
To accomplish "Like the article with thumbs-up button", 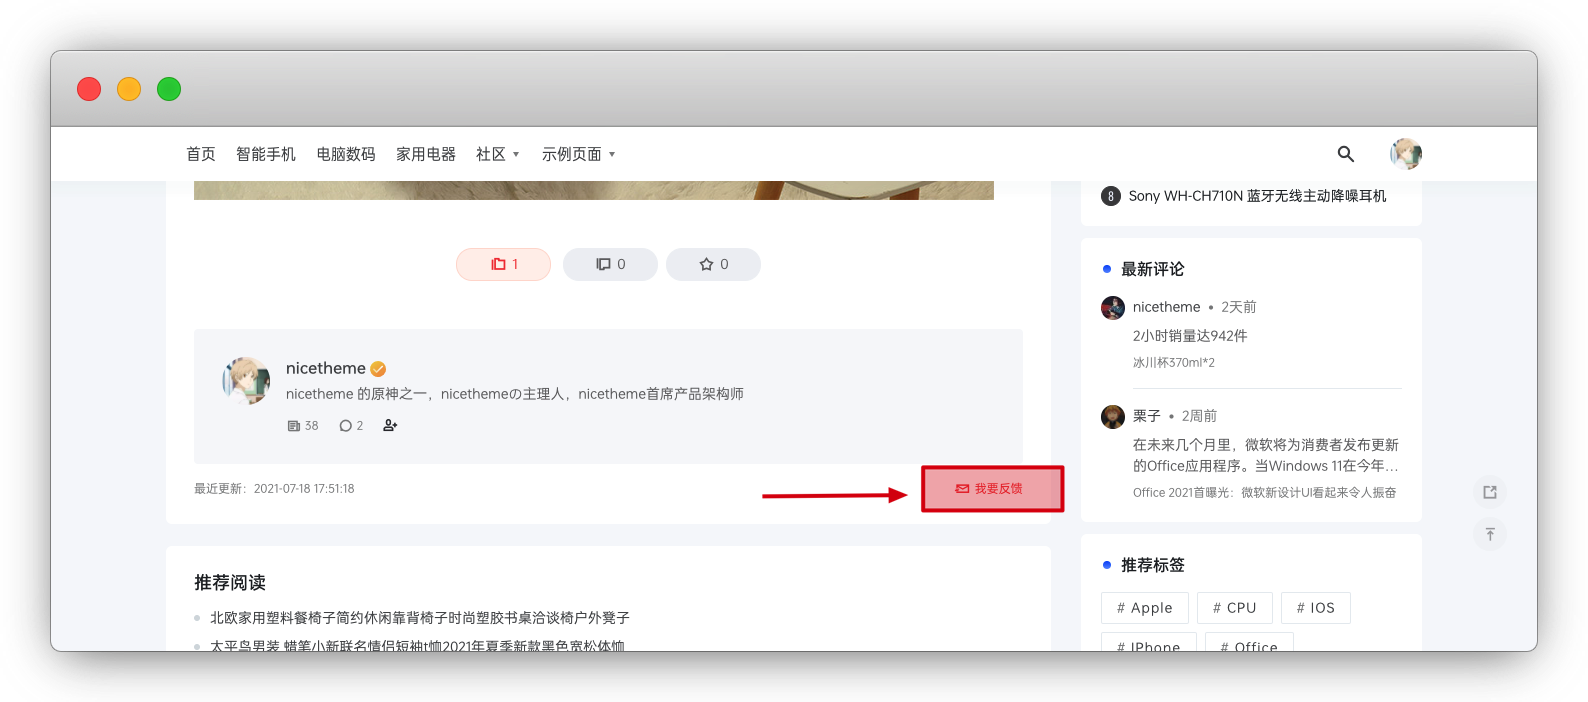I will 504,264.
